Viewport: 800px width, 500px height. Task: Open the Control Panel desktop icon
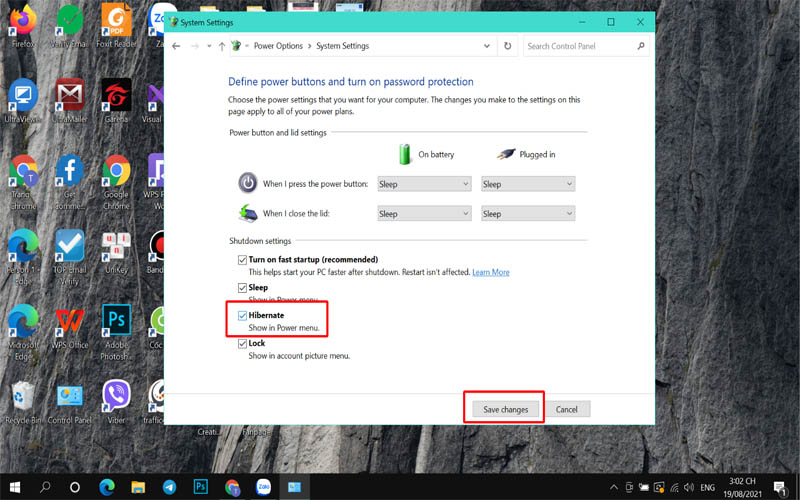point(70,403)
